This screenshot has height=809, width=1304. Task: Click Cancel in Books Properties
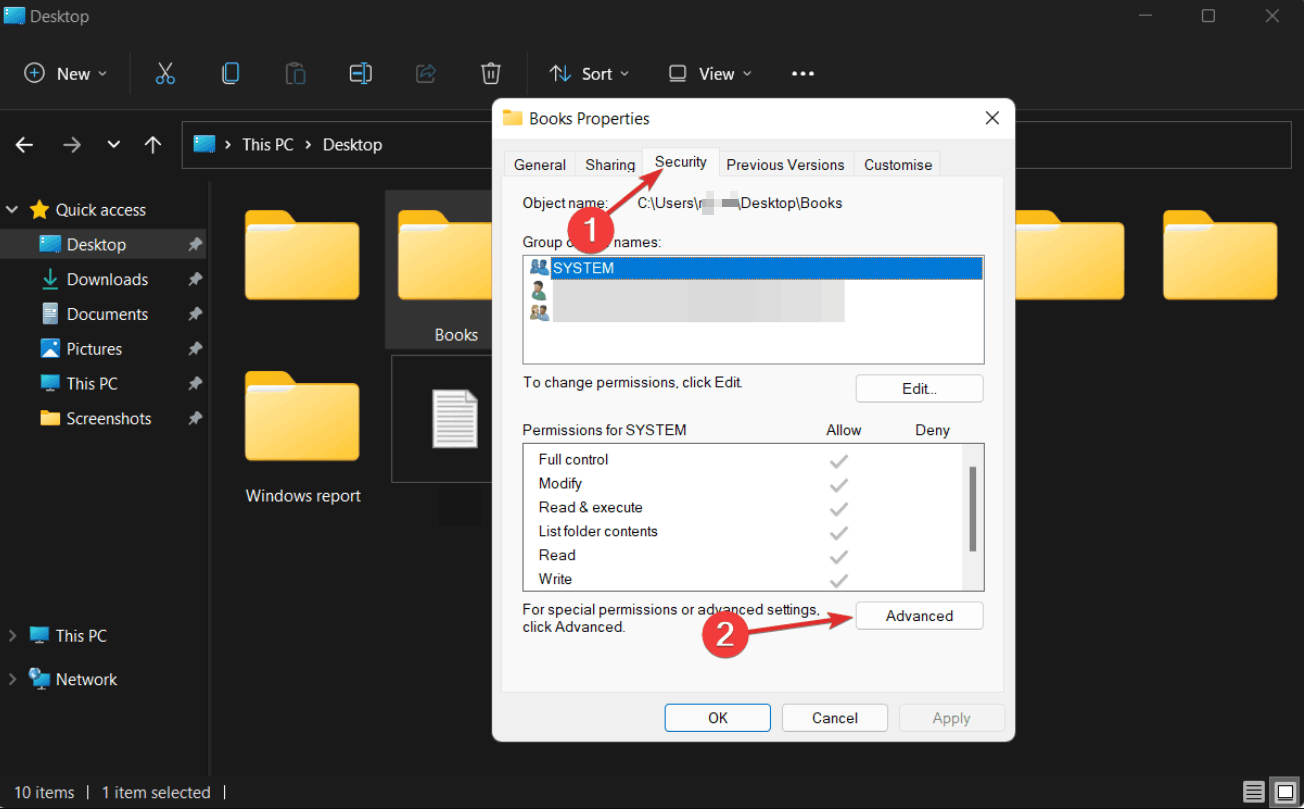click(x=835, y=718)
